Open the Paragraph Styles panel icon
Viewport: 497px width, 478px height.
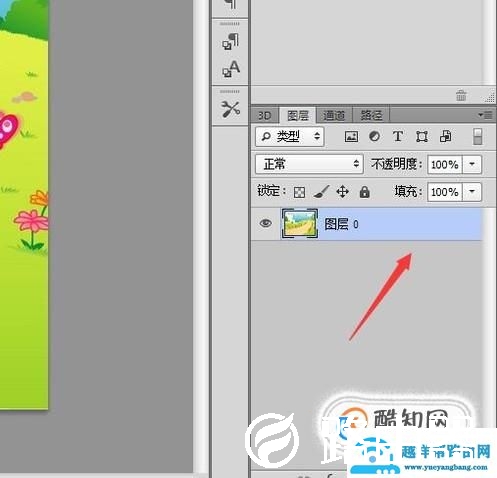tap(230, 42)
